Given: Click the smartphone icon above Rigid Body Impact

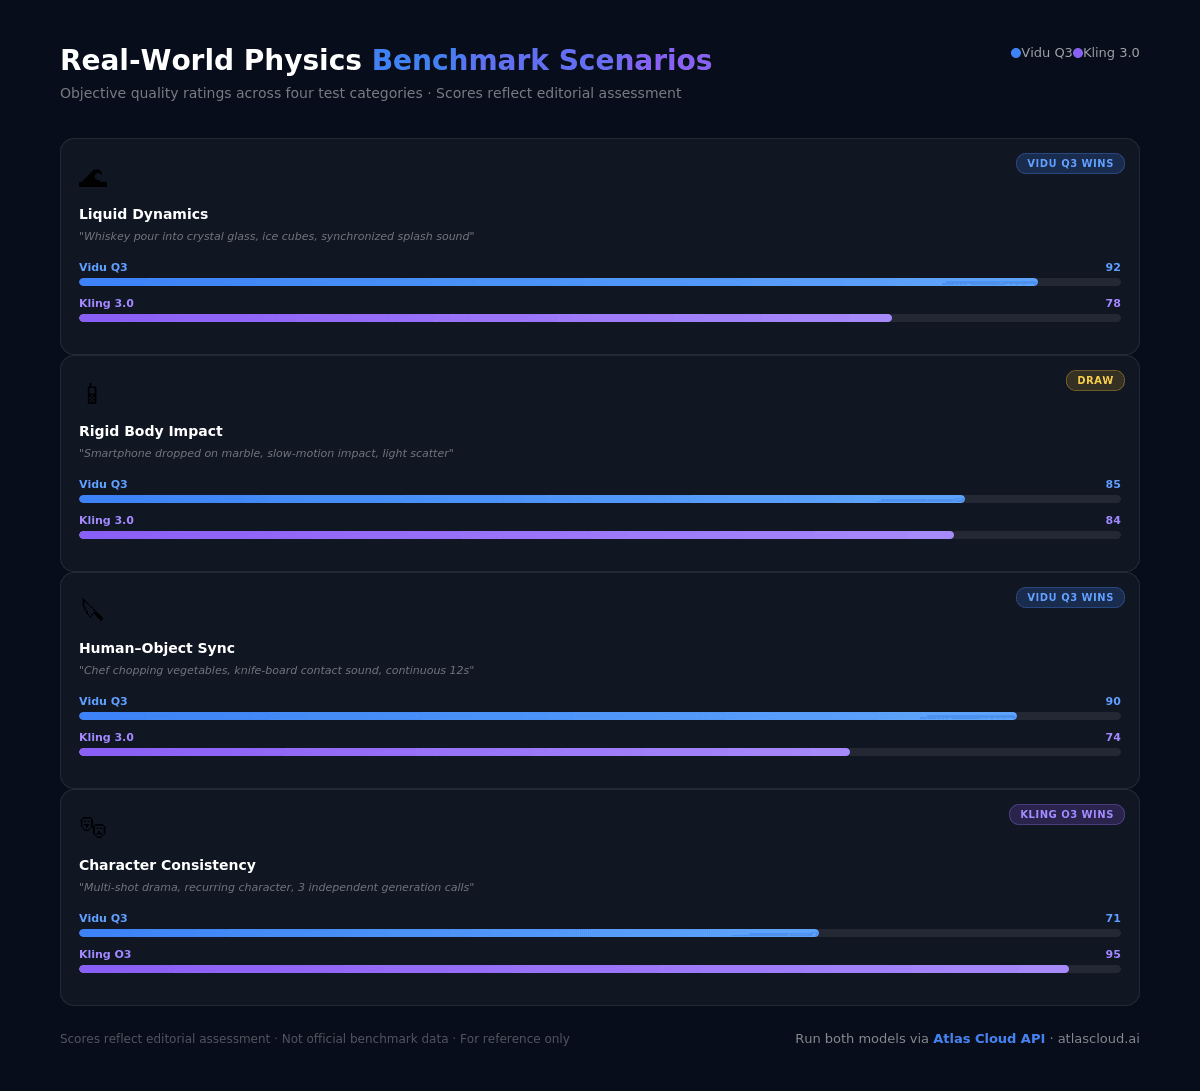Looking at the screenshot, I should coord(92,394).
